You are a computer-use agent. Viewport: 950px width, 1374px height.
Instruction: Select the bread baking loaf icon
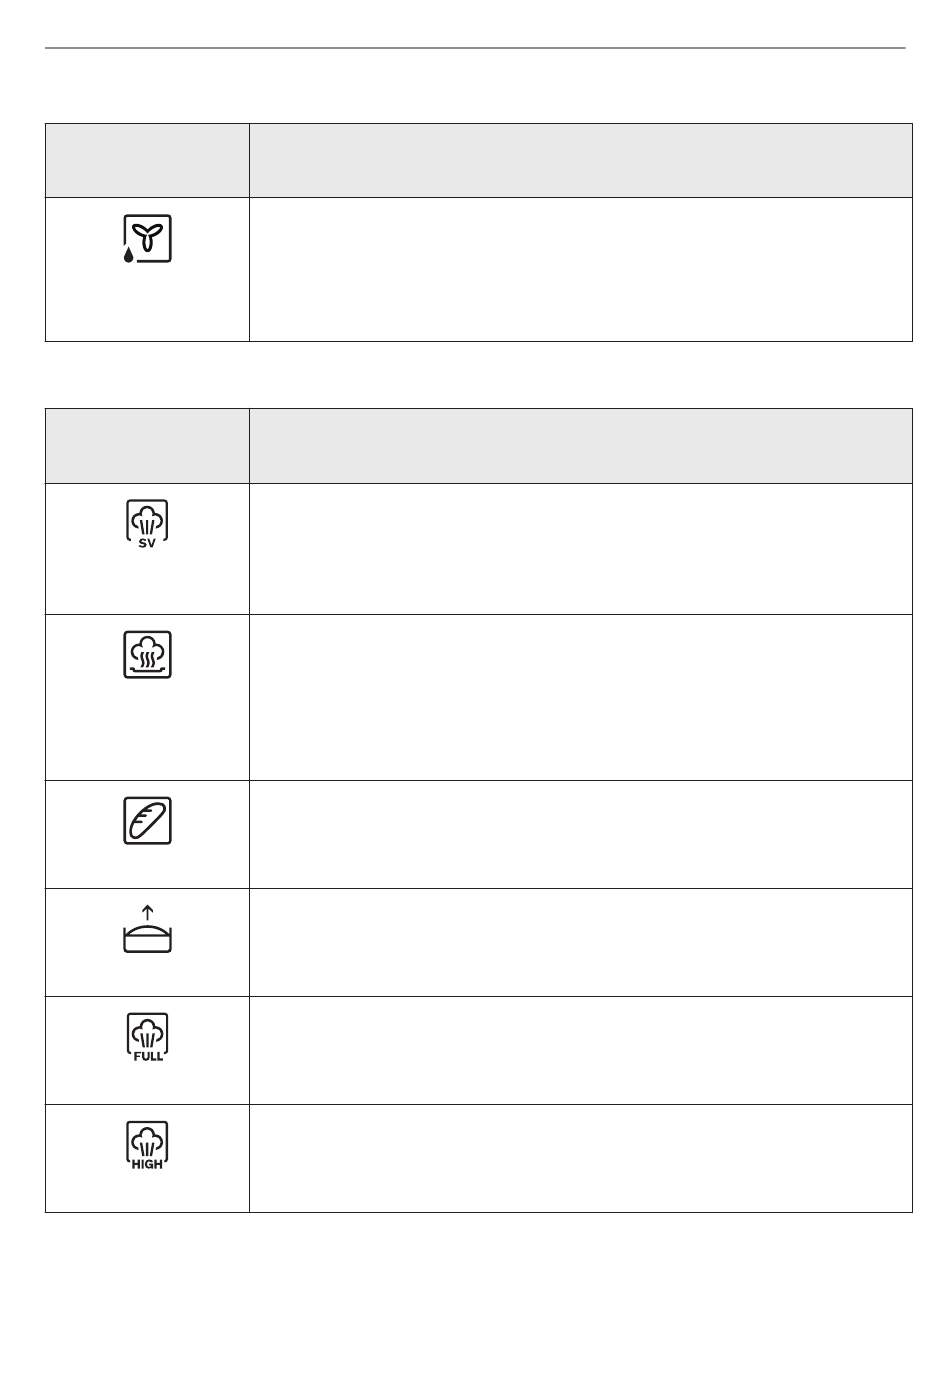coord(147,821)
